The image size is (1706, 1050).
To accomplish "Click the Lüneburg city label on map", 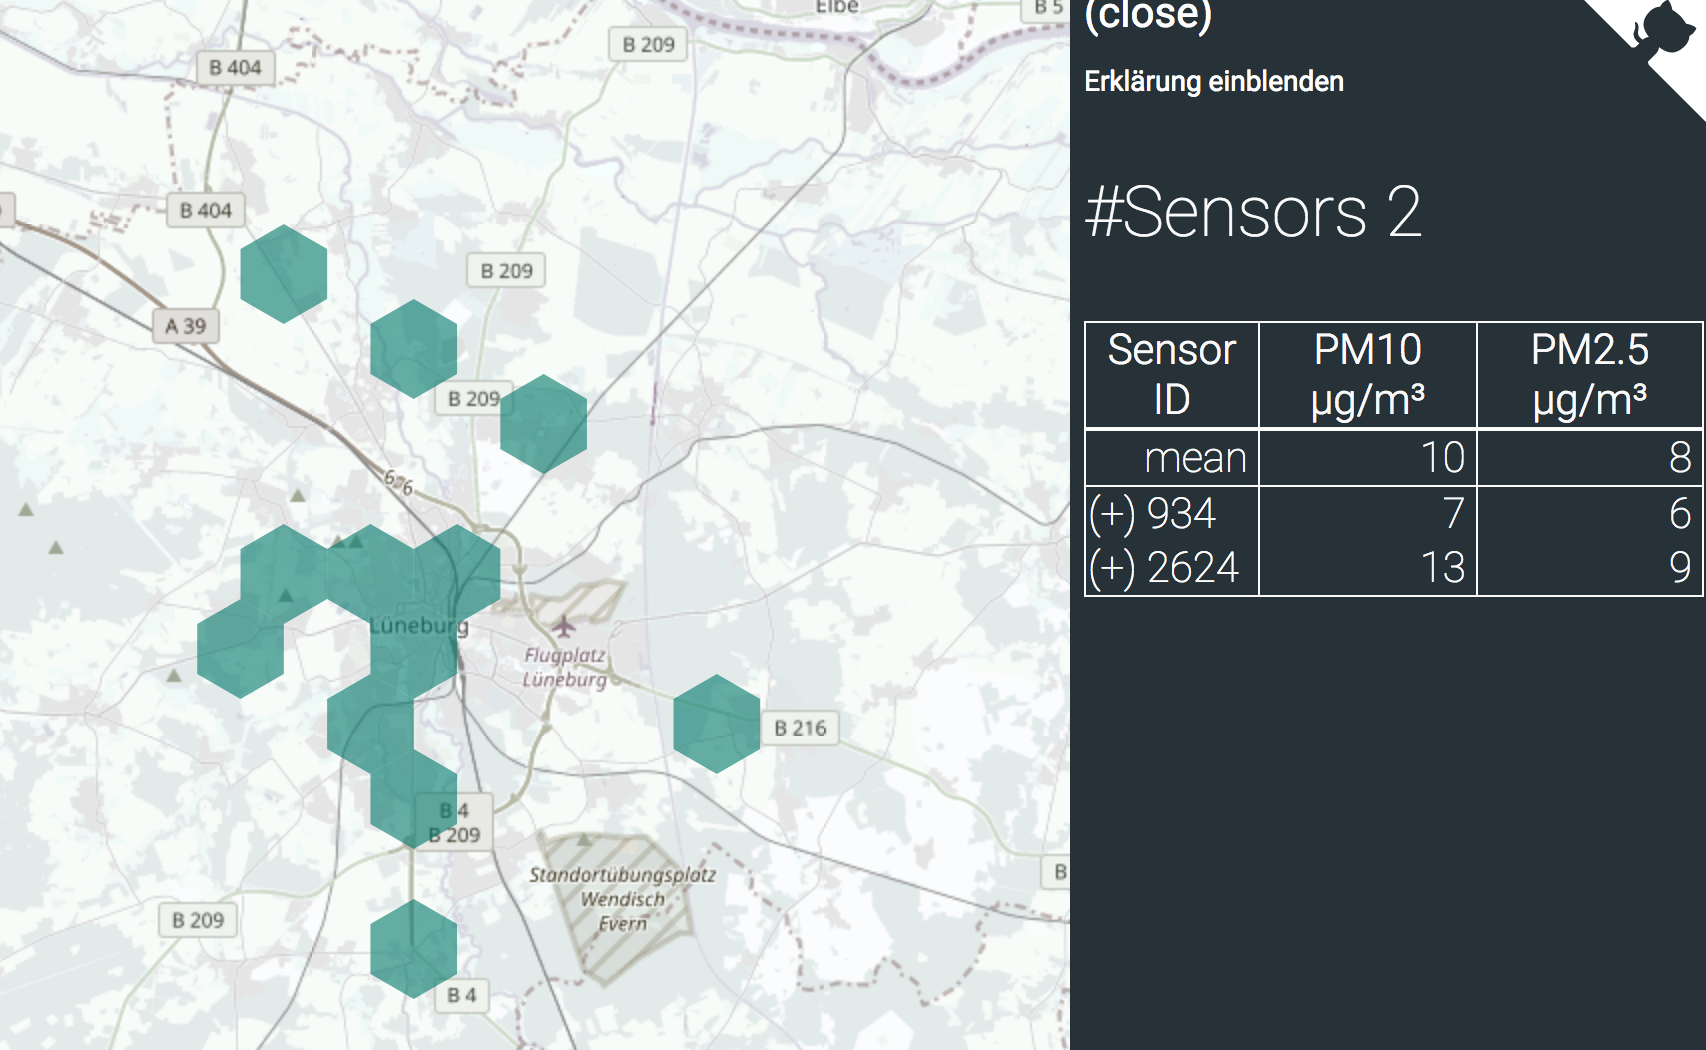I will tap(419, 626).
